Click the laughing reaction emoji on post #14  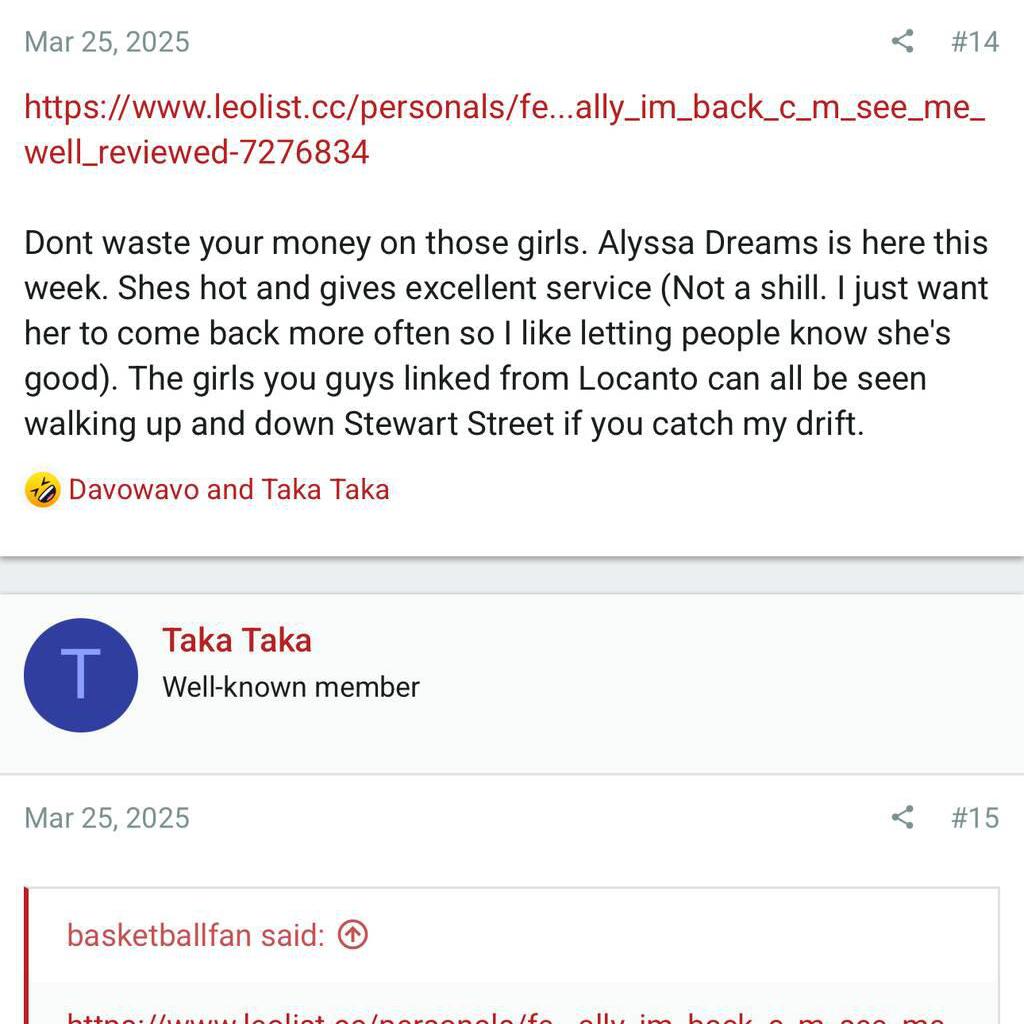[x=40, y=490]
